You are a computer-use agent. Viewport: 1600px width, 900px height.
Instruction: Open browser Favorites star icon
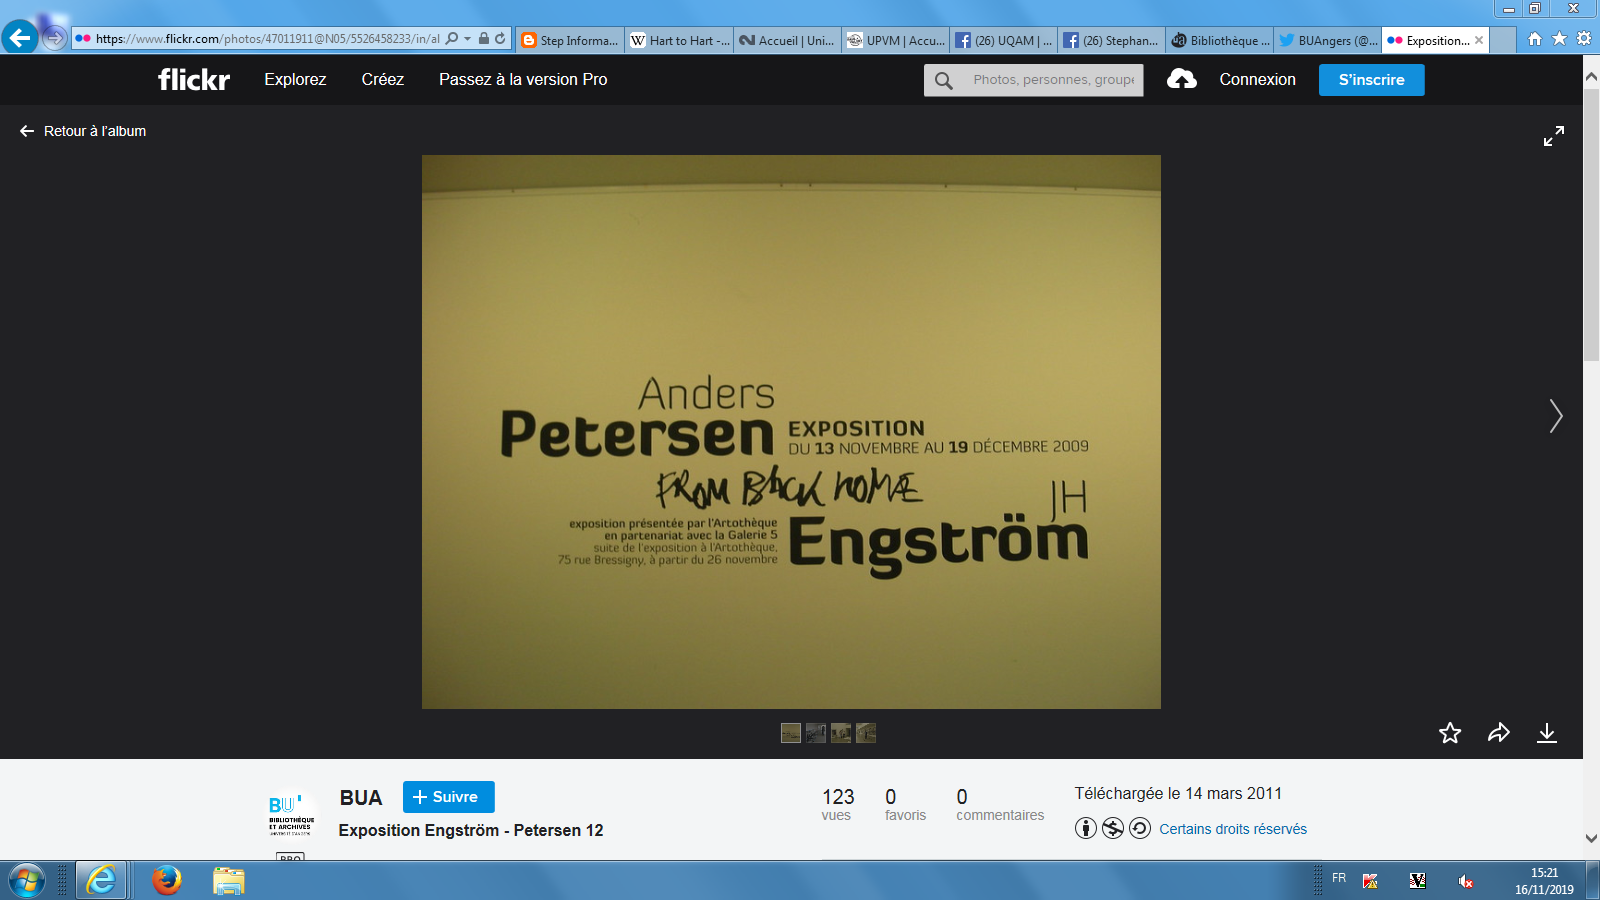[1559, 39]
